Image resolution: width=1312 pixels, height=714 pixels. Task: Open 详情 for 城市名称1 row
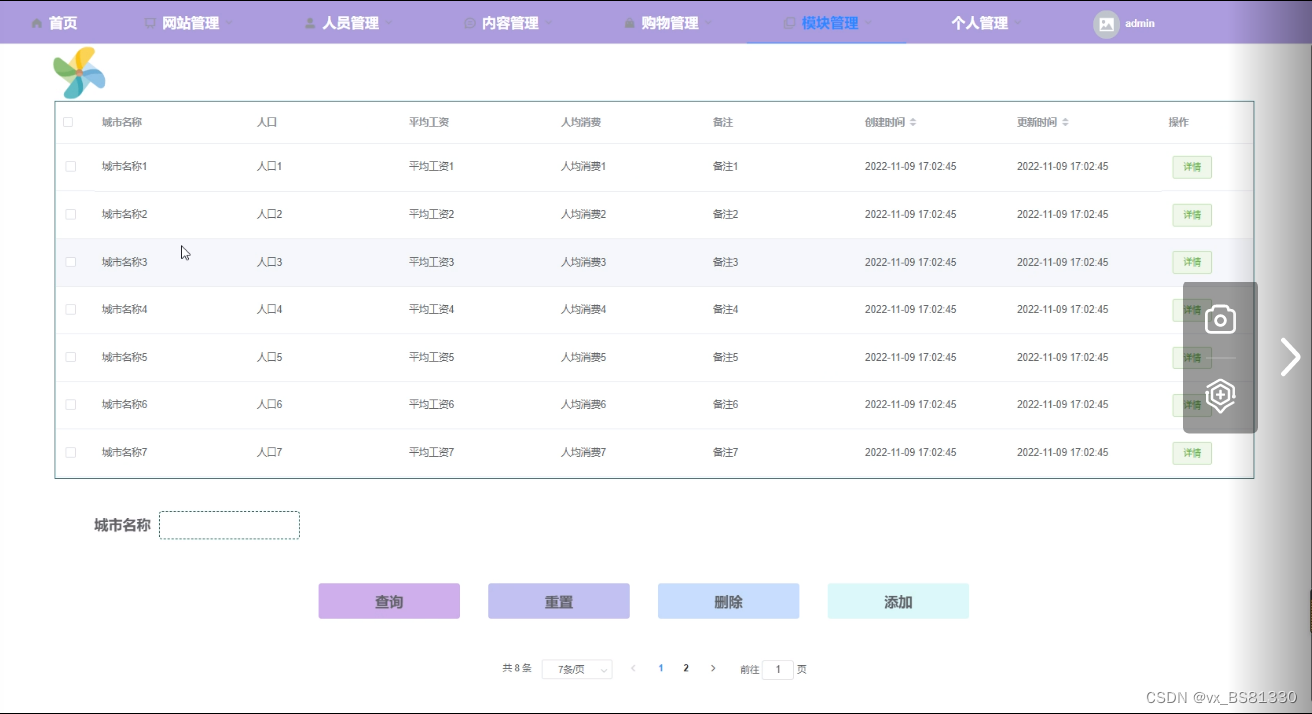[1192, 167]
